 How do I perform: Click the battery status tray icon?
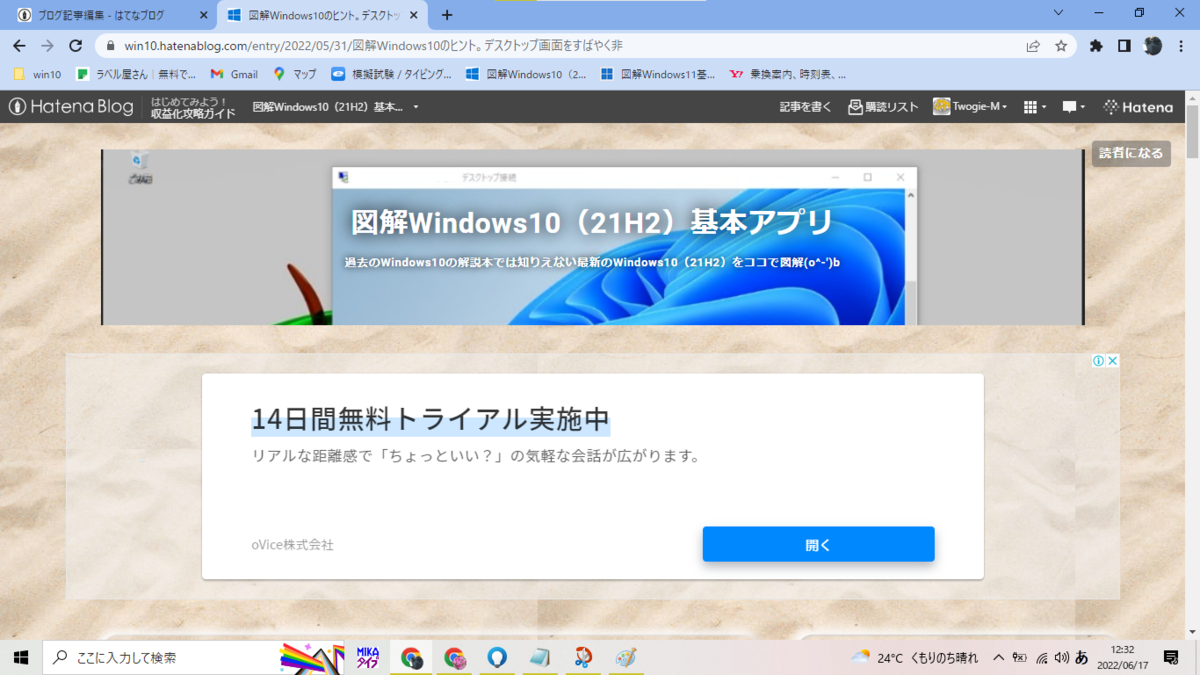tap(1019, 657)
